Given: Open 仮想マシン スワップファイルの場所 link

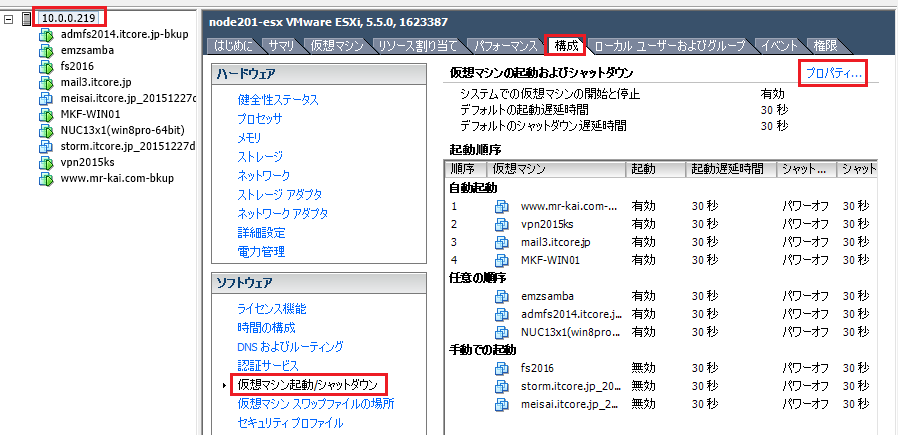Looking at the screenshot, I should click(x=316, y=404).
